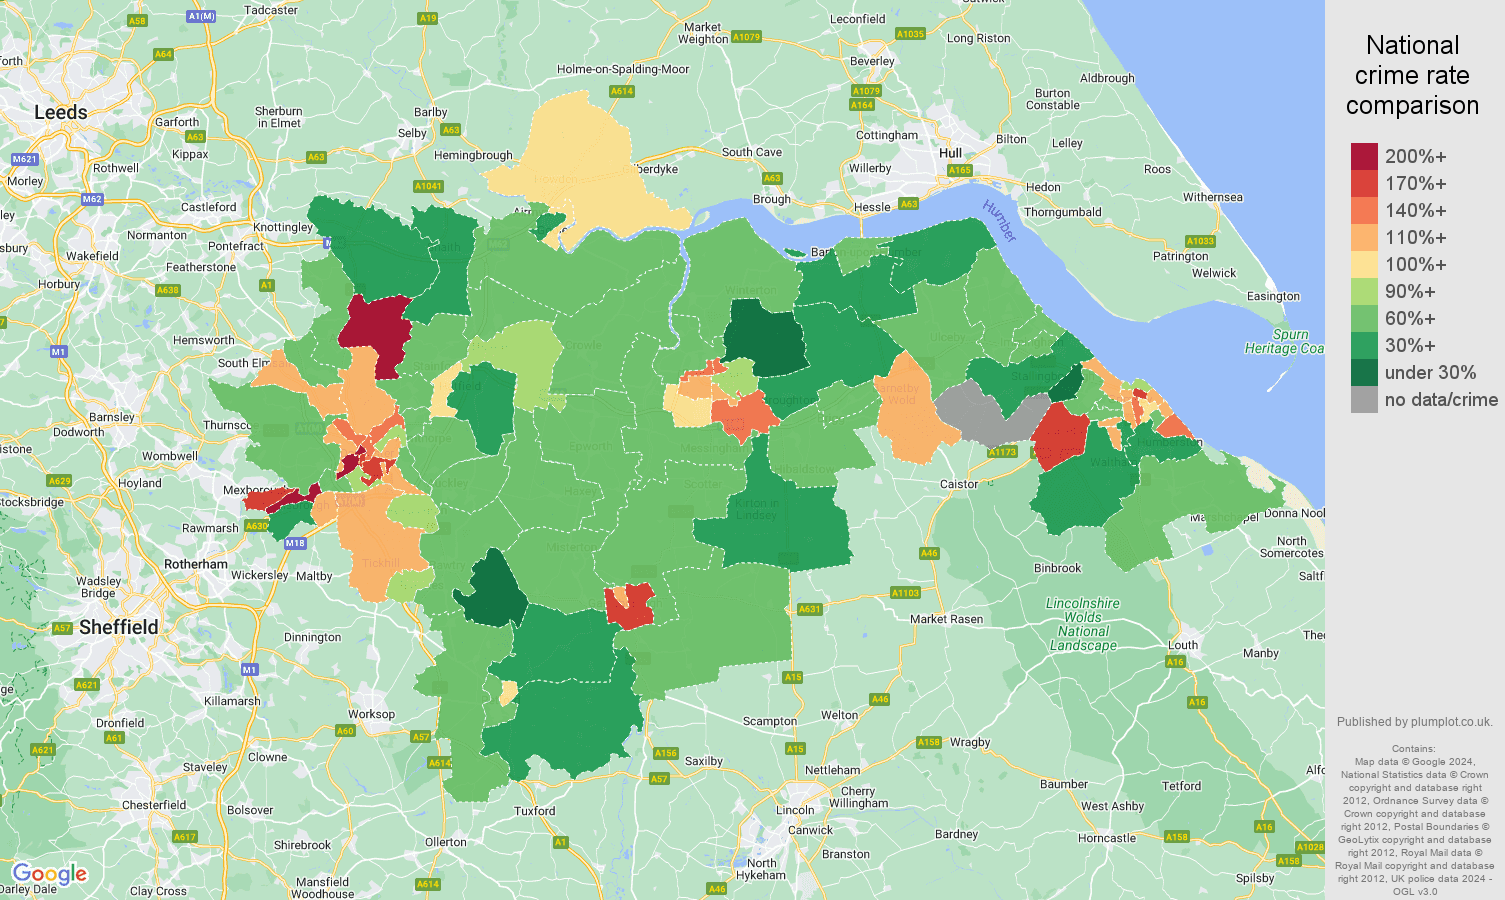This screenshot has width=1505, height=900.
Task: Click the Louth town label
Action: (x=1183, y=645)
